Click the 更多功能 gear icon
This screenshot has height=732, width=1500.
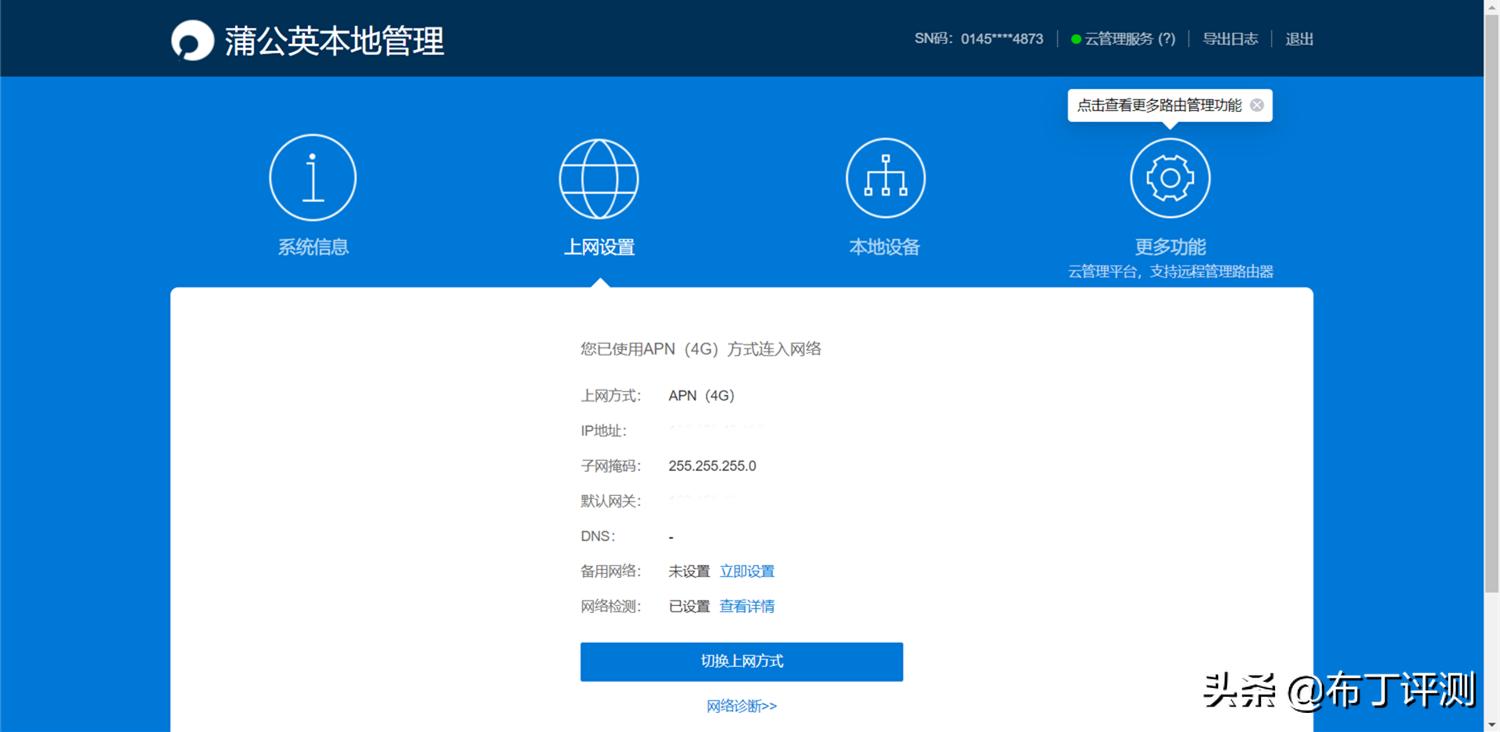(x=1170, y=176)
